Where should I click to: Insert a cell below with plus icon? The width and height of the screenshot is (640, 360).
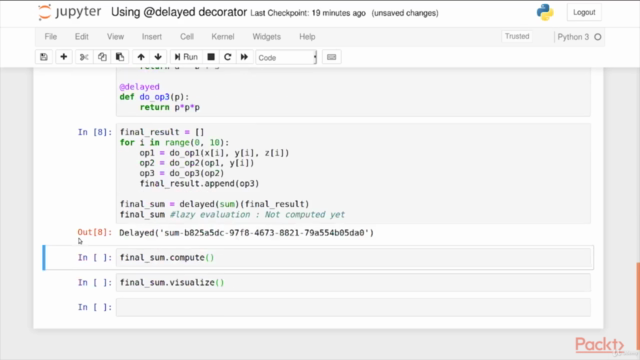coord(64,57)
